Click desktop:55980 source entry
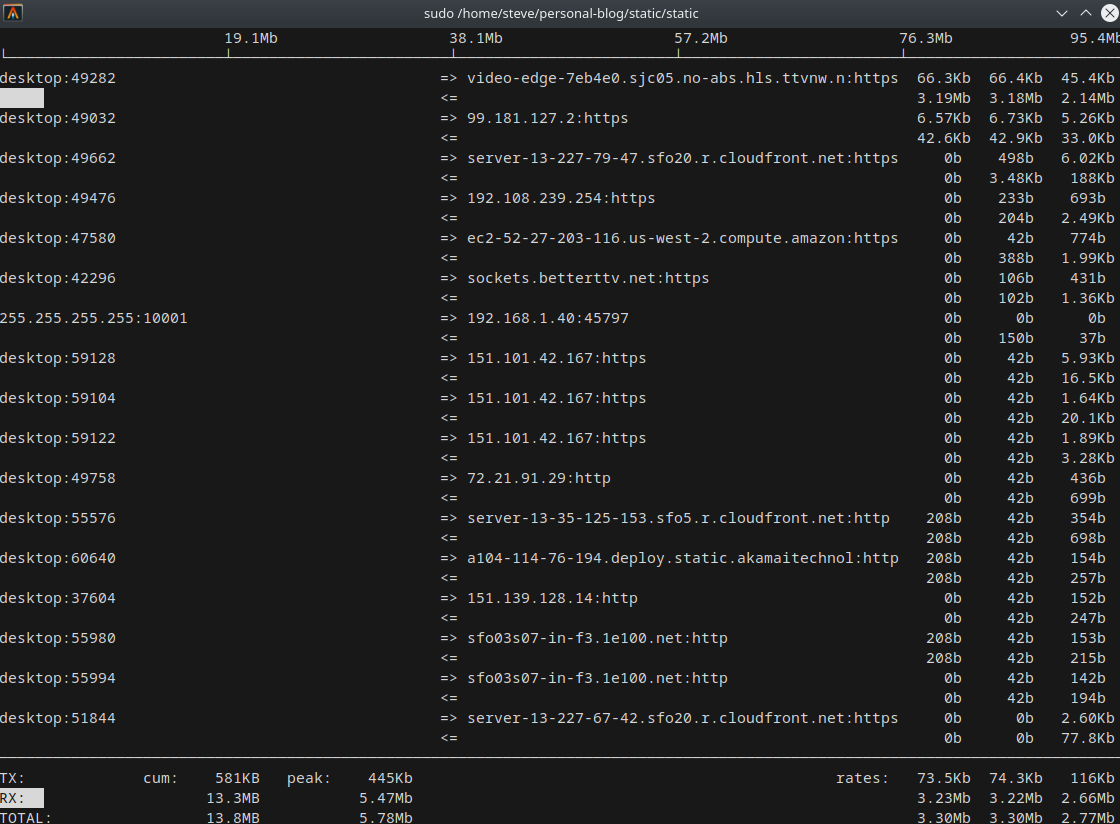1120x824 pixels. (x=58, y=638)
